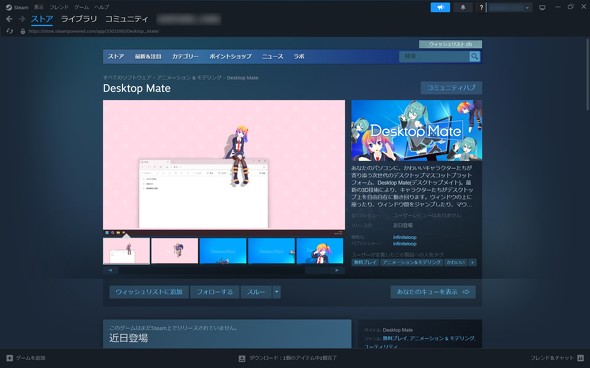Open developer infiniteloop link

tap(404, 237)
